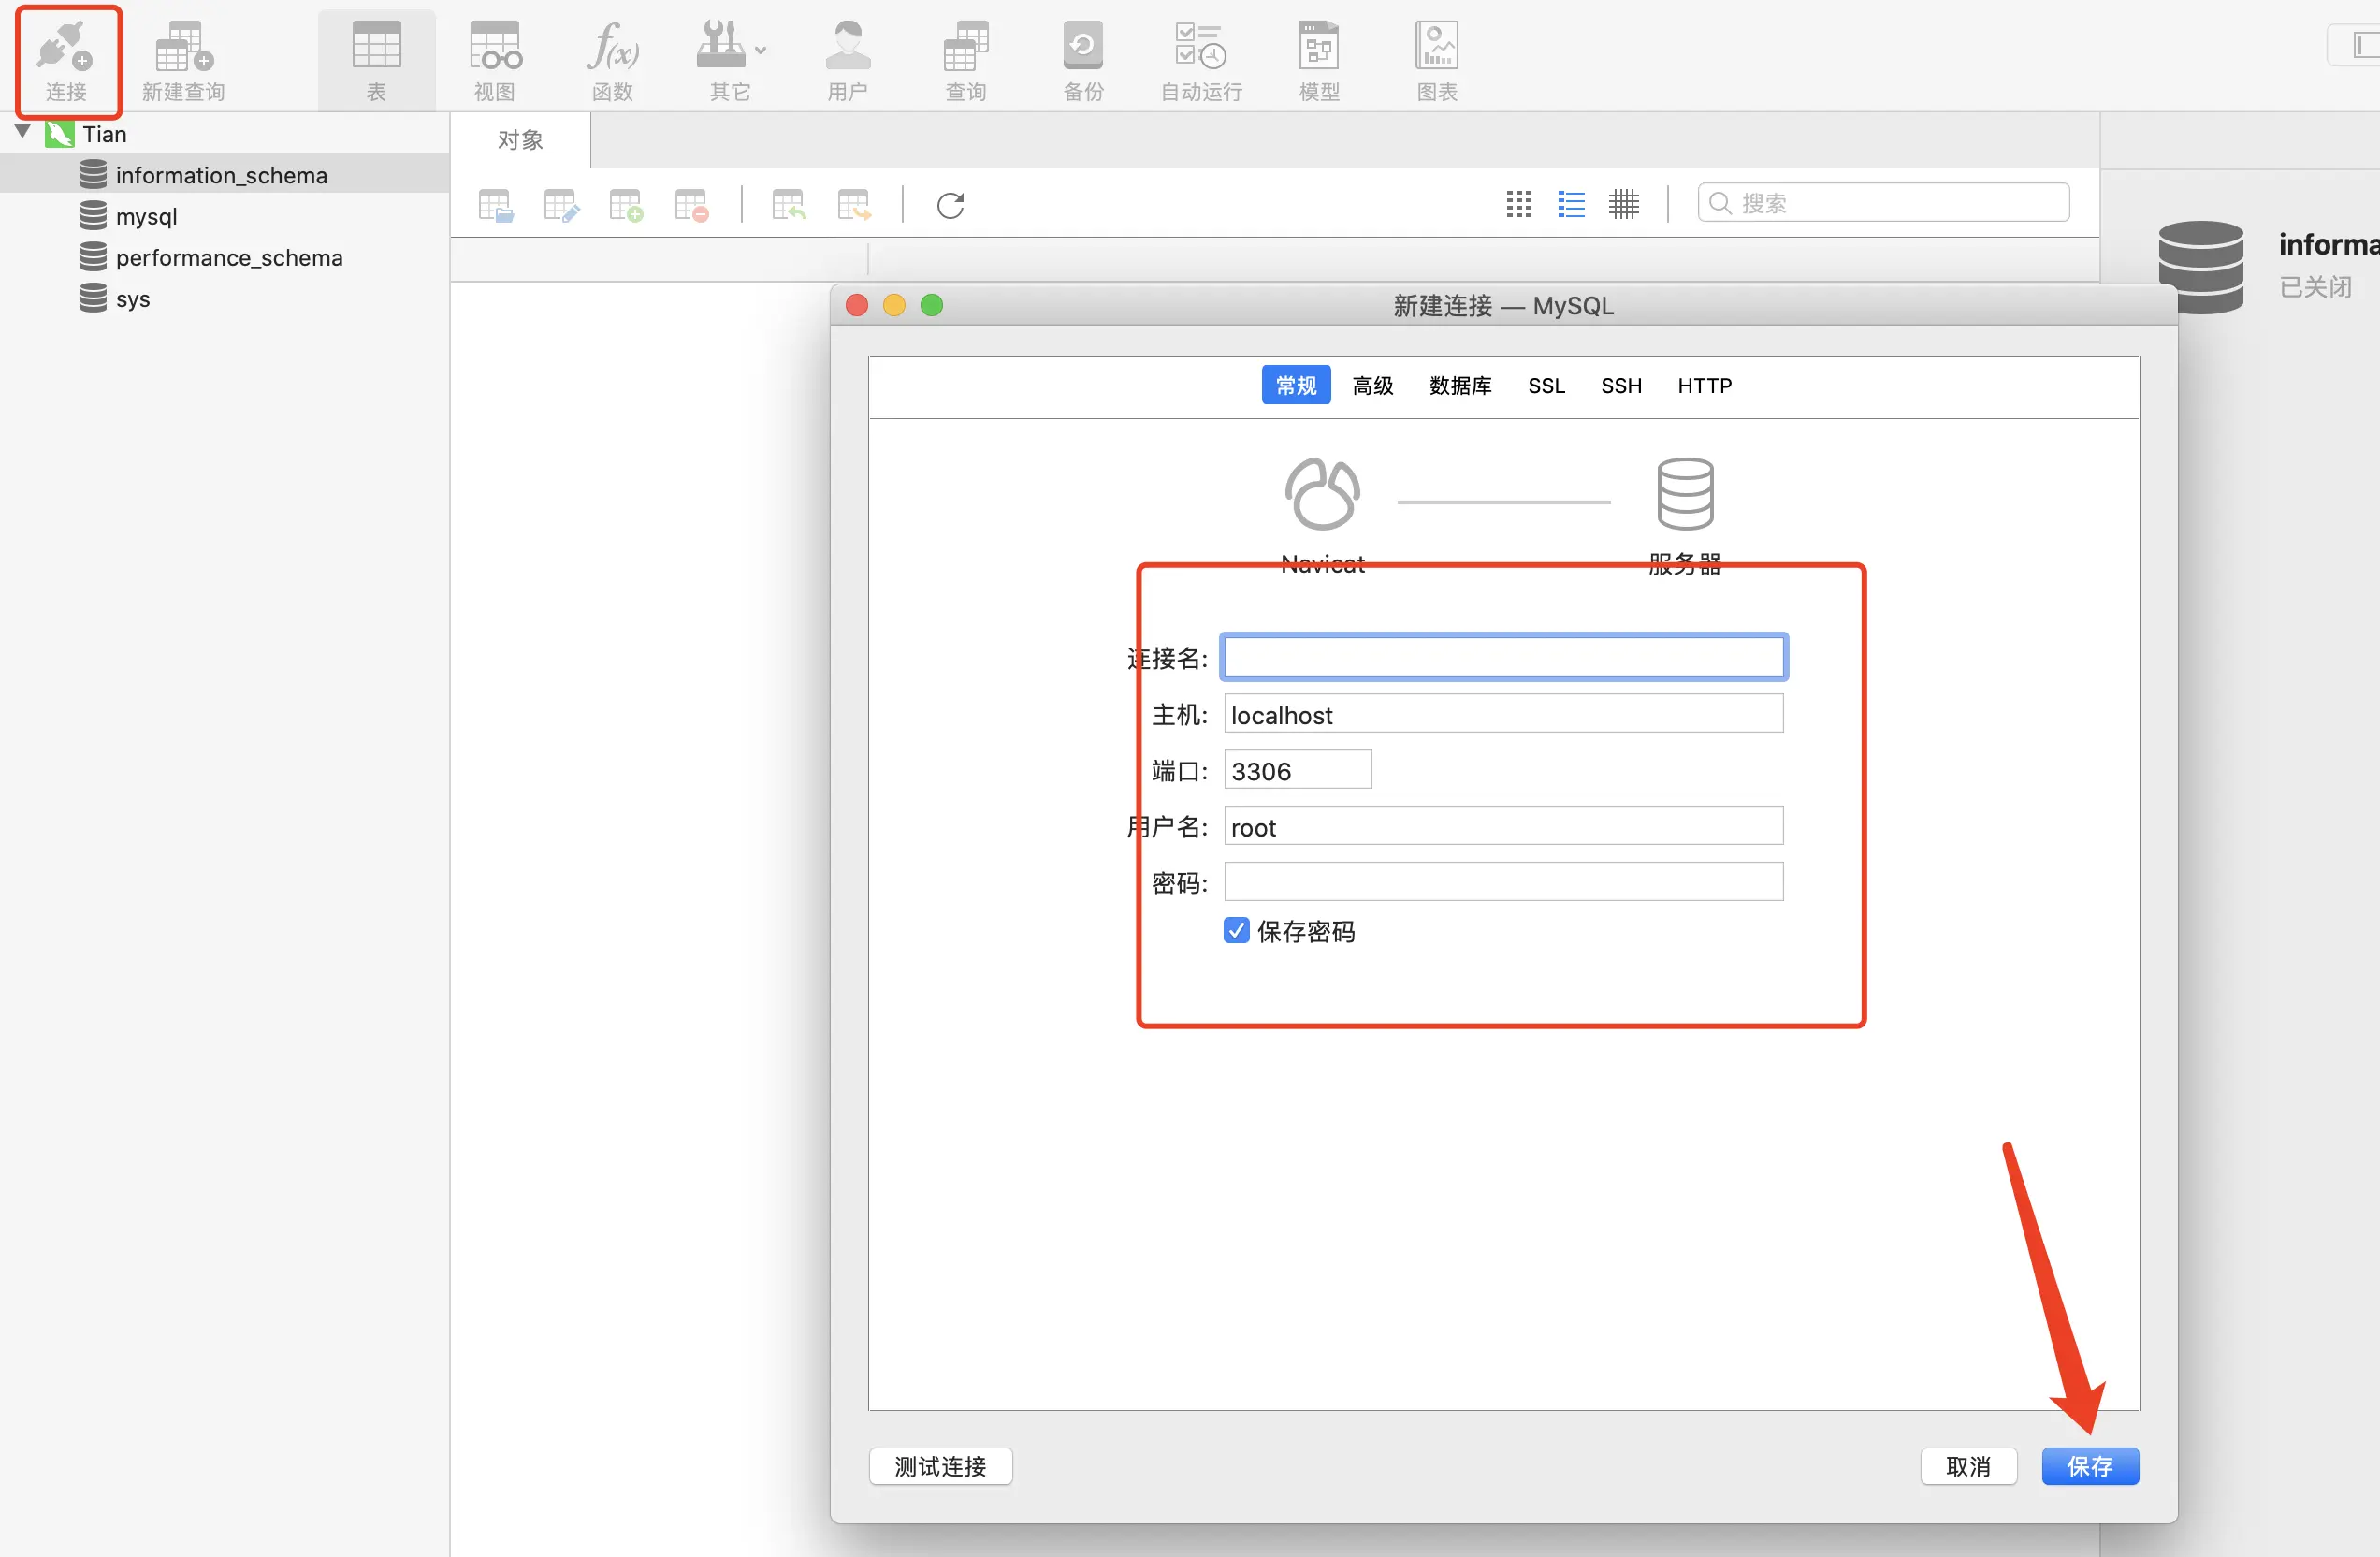Viewport: 2380px width, 1557px height.
Task: Open the 其它 dropdown arrow
Action: click(x=761, y=49)
